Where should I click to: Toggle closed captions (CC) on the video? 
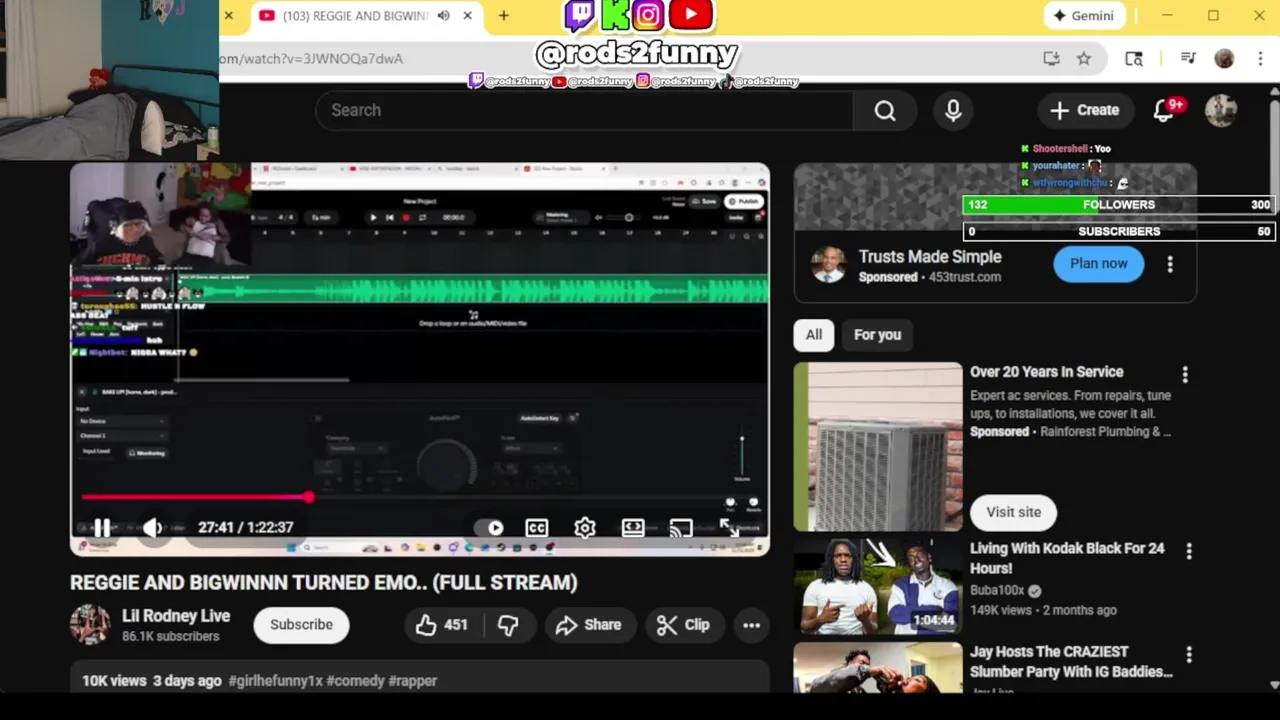pyautogui.click(x=537, y=528)
